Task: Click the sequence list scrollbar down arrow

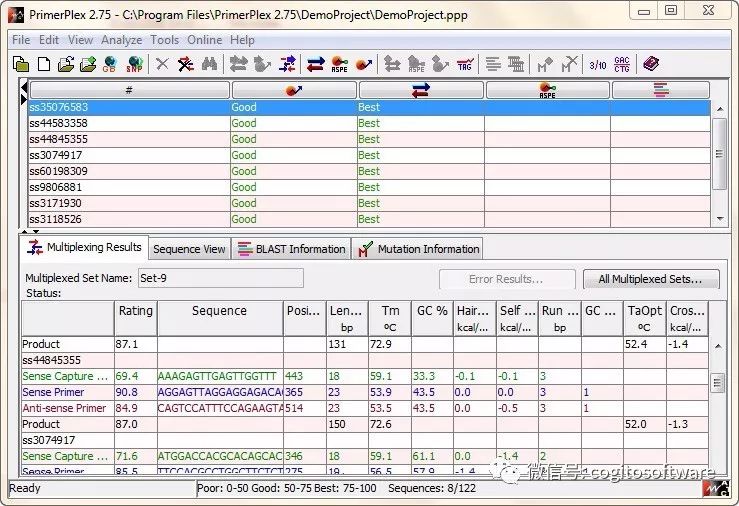Action: tap(720, 219)
